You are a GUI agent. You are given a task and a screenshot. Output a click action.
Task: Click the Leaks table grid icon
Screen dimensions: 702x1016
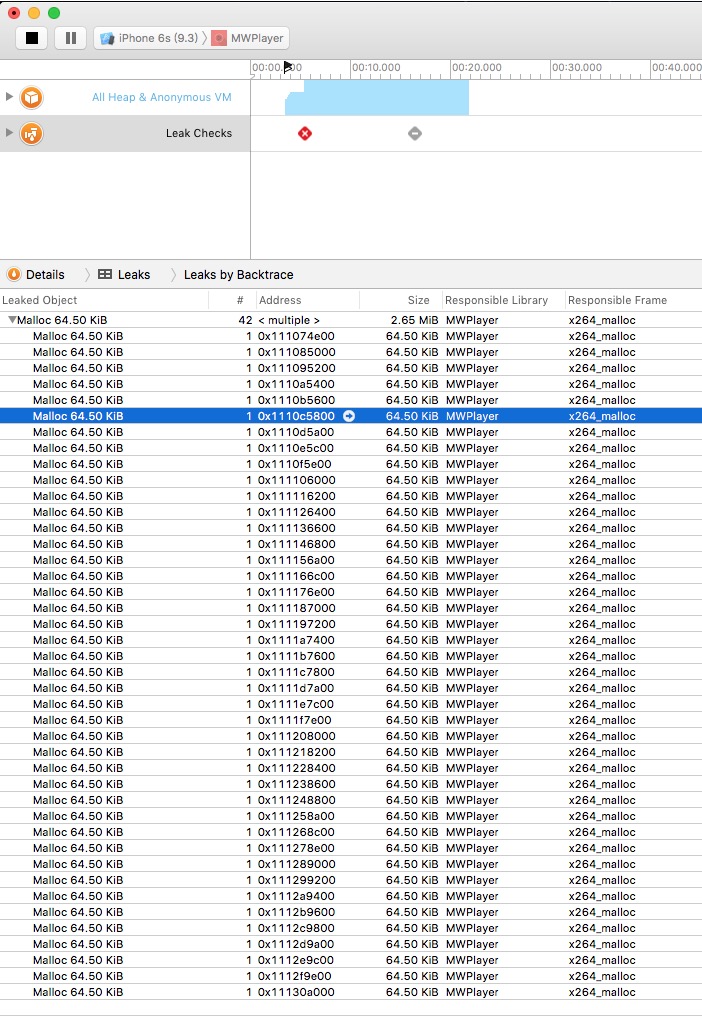tap(104, 274)
